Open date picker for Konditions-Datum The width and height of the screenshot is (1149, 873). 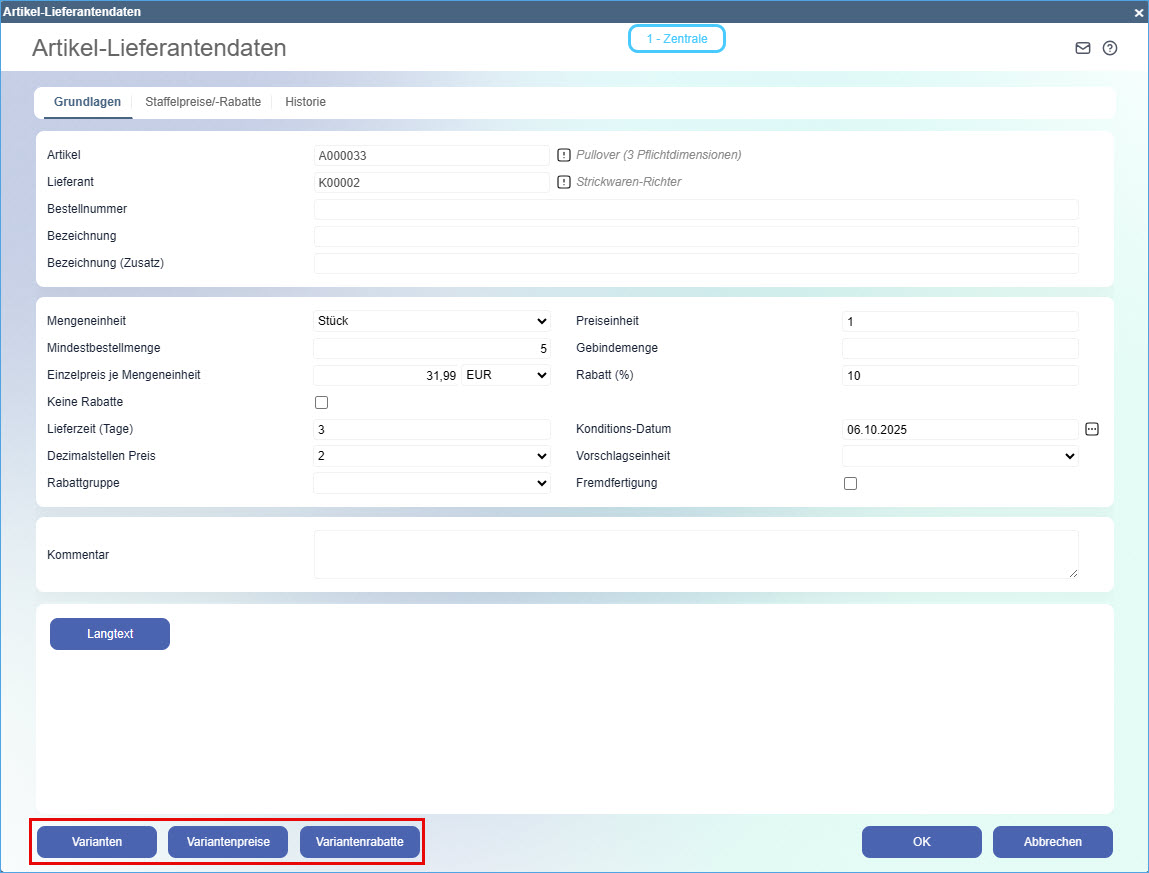1092,429
